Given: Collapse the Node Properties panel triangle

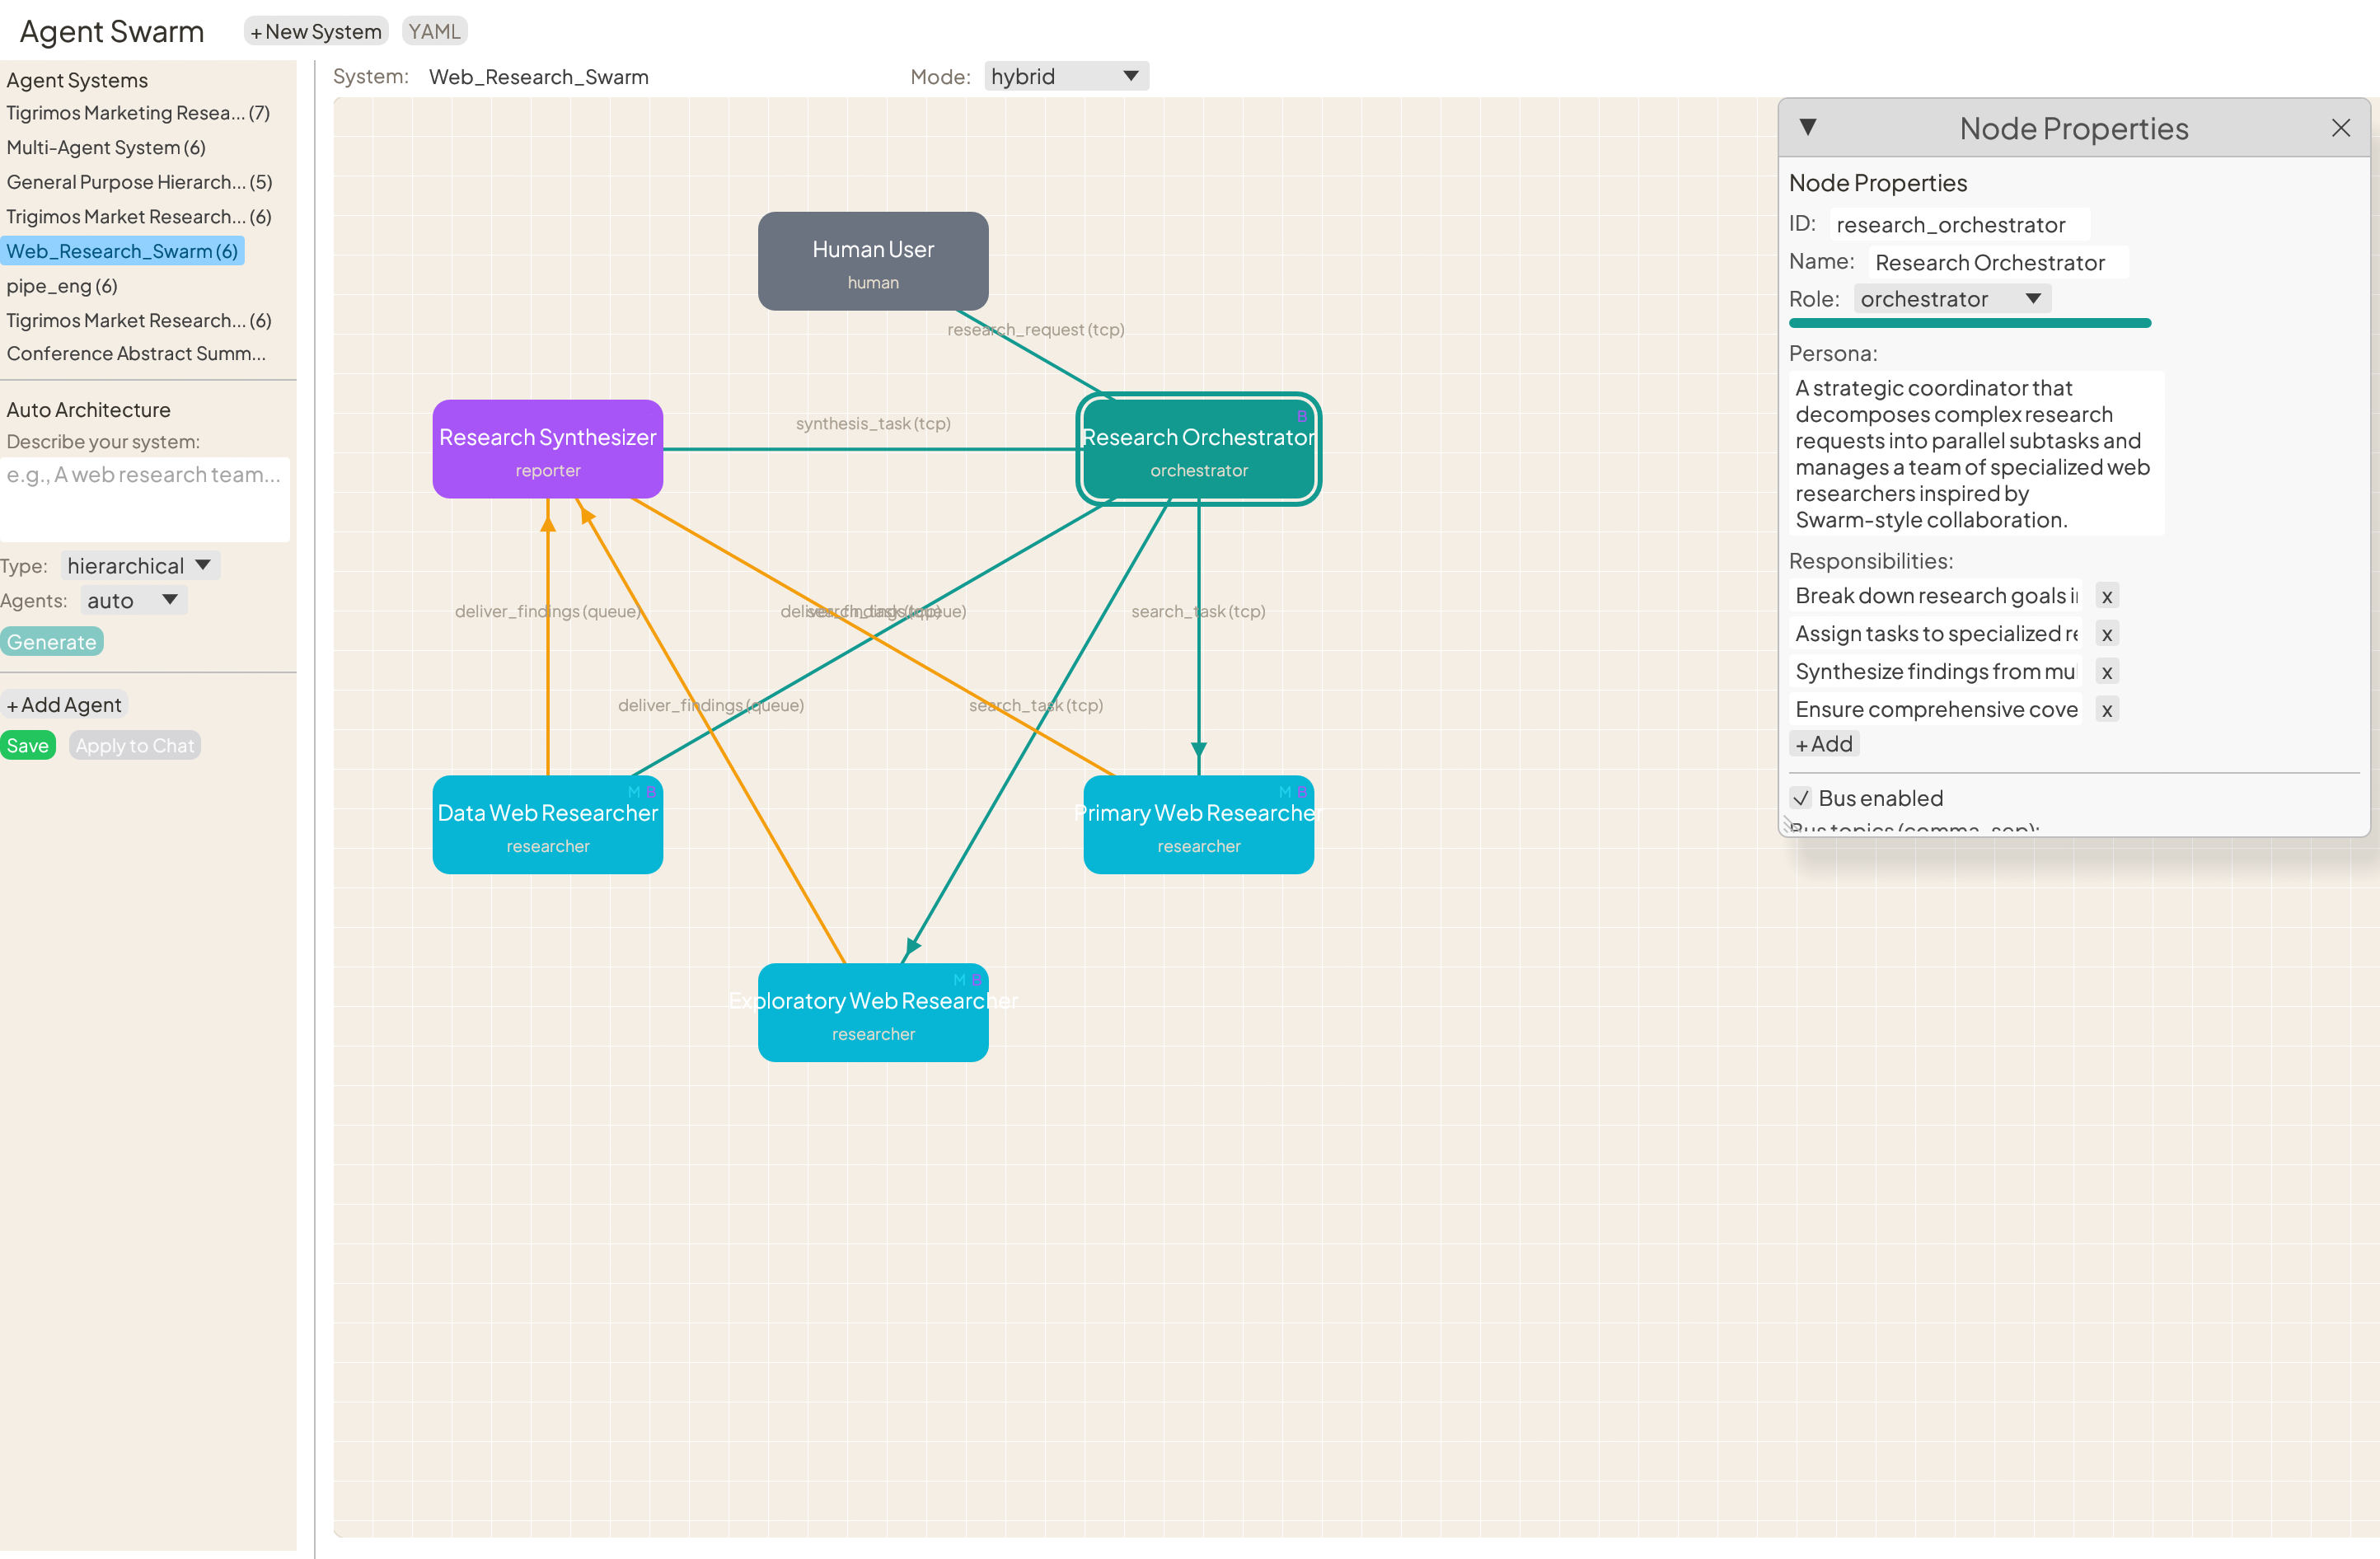Looking at the screenshot, I should coord(1807,127).
